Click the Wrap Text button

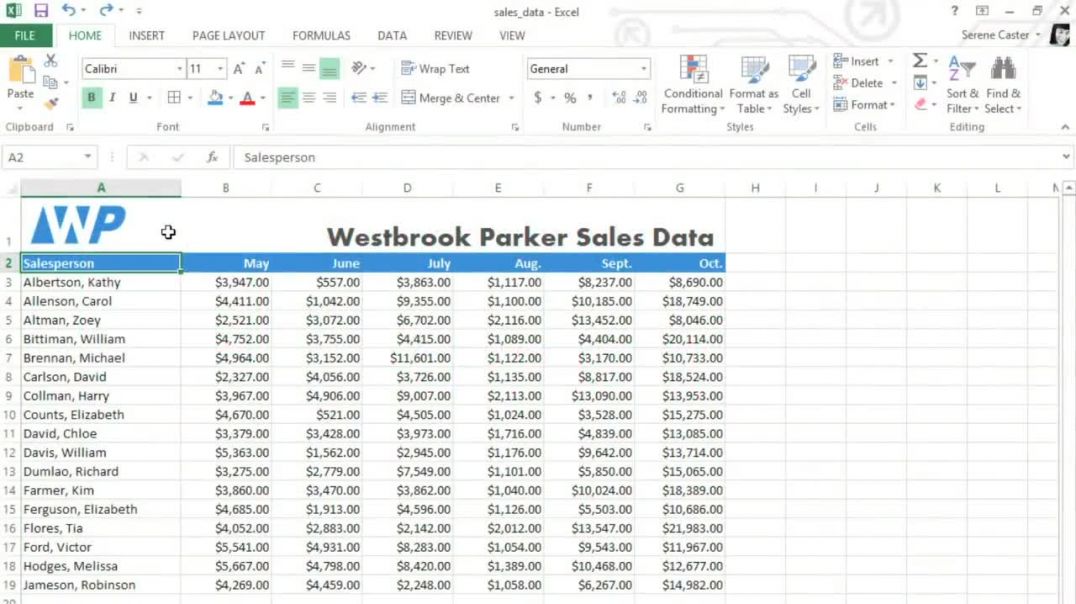pos(435,69)
